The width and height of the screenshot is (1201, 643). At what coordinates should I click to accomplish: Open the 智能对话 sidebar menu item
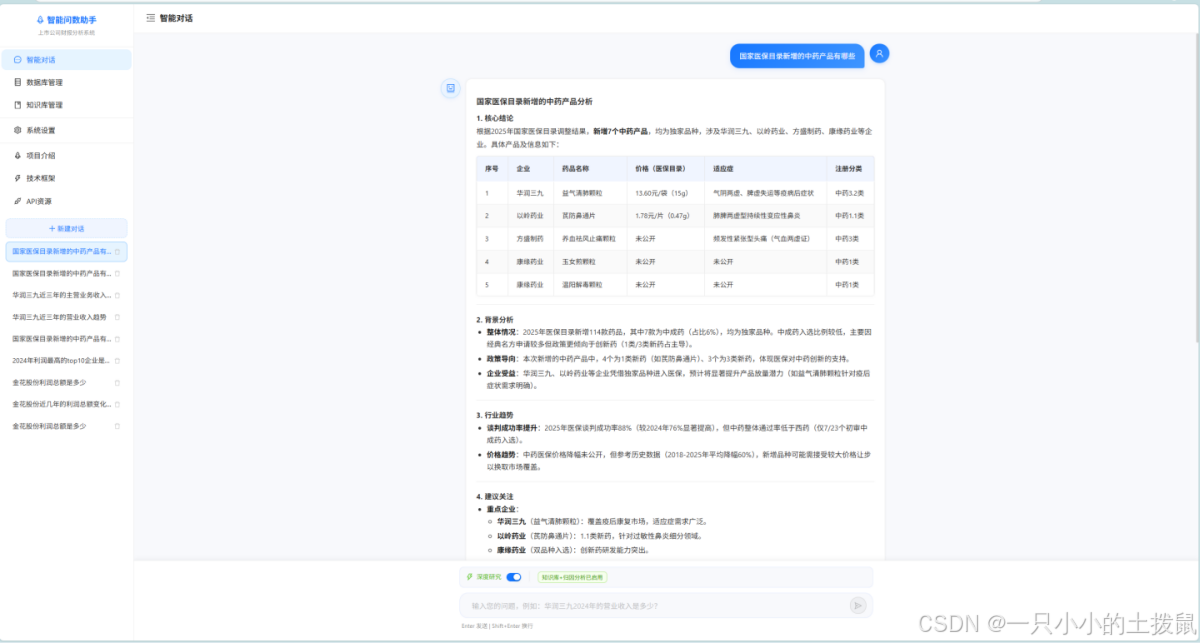[66, 60]
